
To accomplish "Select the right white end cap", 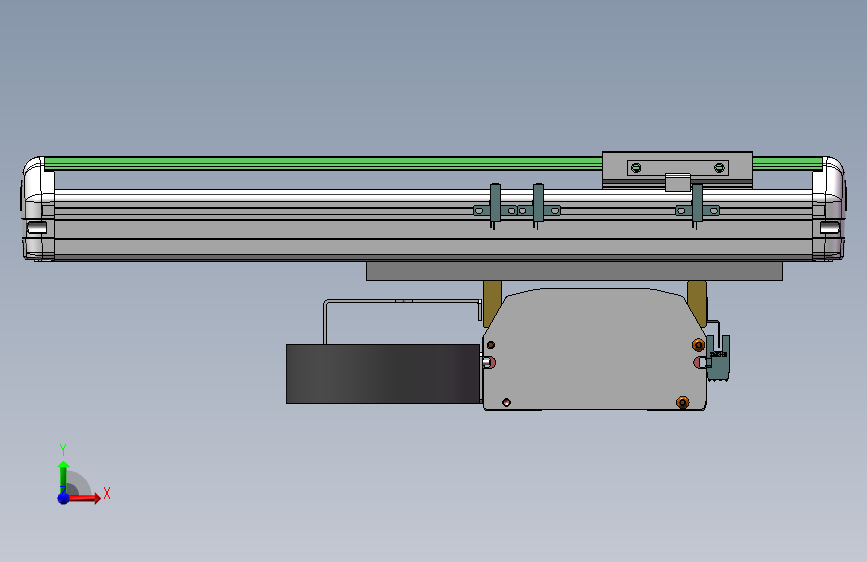I will [828, 209].
